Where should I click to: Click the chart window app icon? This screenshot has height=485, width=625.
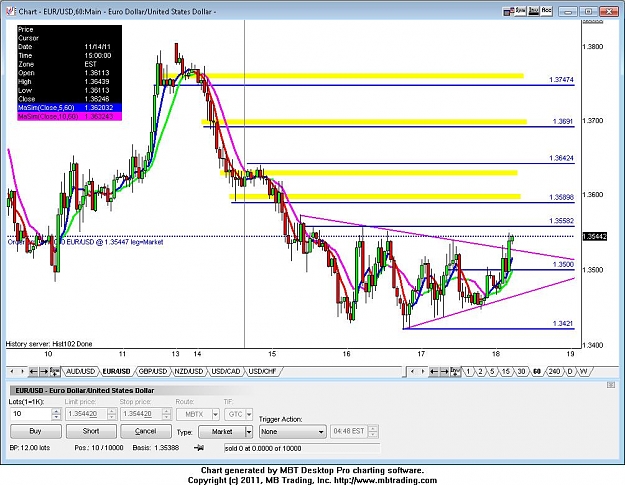pyautogui.click(x=11, y=12)
